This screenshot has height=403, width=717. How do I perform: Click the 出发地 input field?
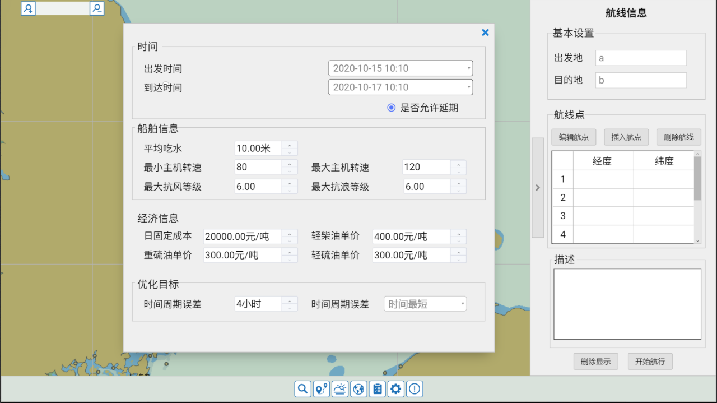click(x=641, y=58)
